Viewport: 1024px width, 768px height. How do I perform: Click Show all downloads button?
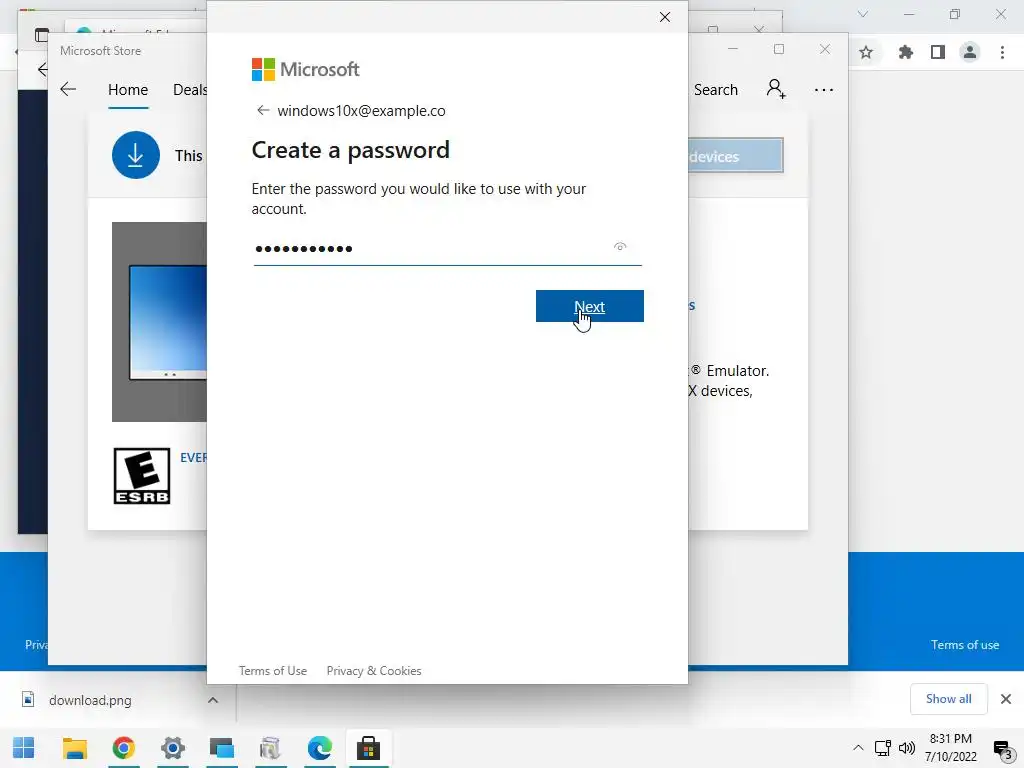[x=948, y=699]
